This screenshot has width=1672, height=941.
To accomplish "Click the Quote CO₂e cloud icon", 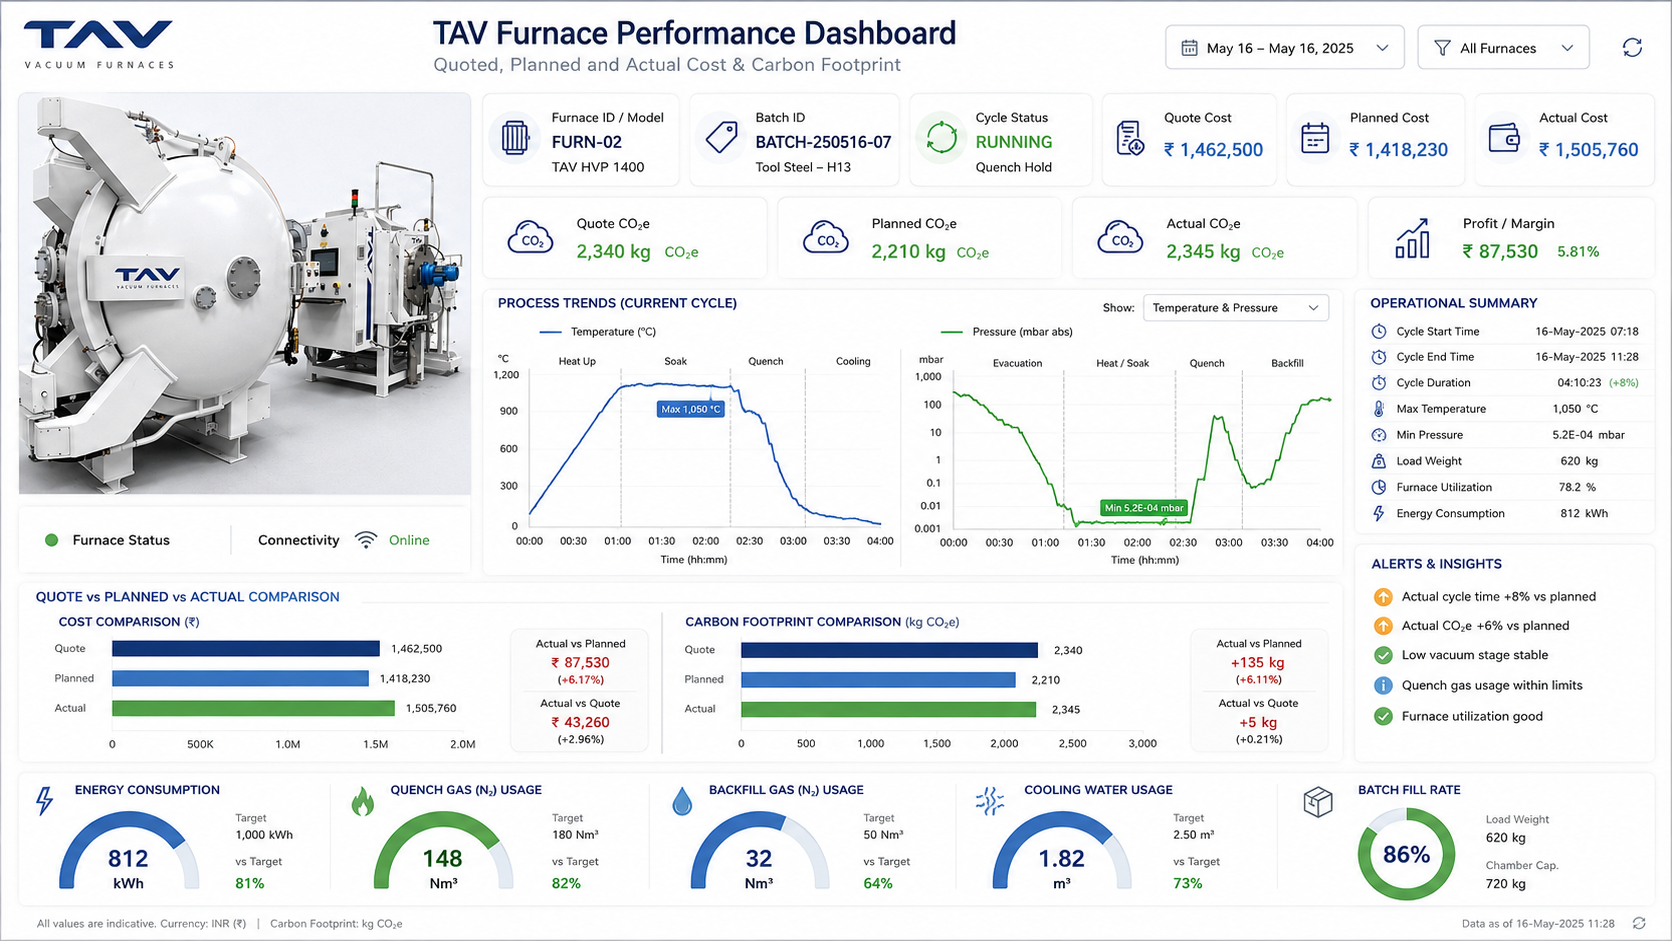I will click(531, 238).
